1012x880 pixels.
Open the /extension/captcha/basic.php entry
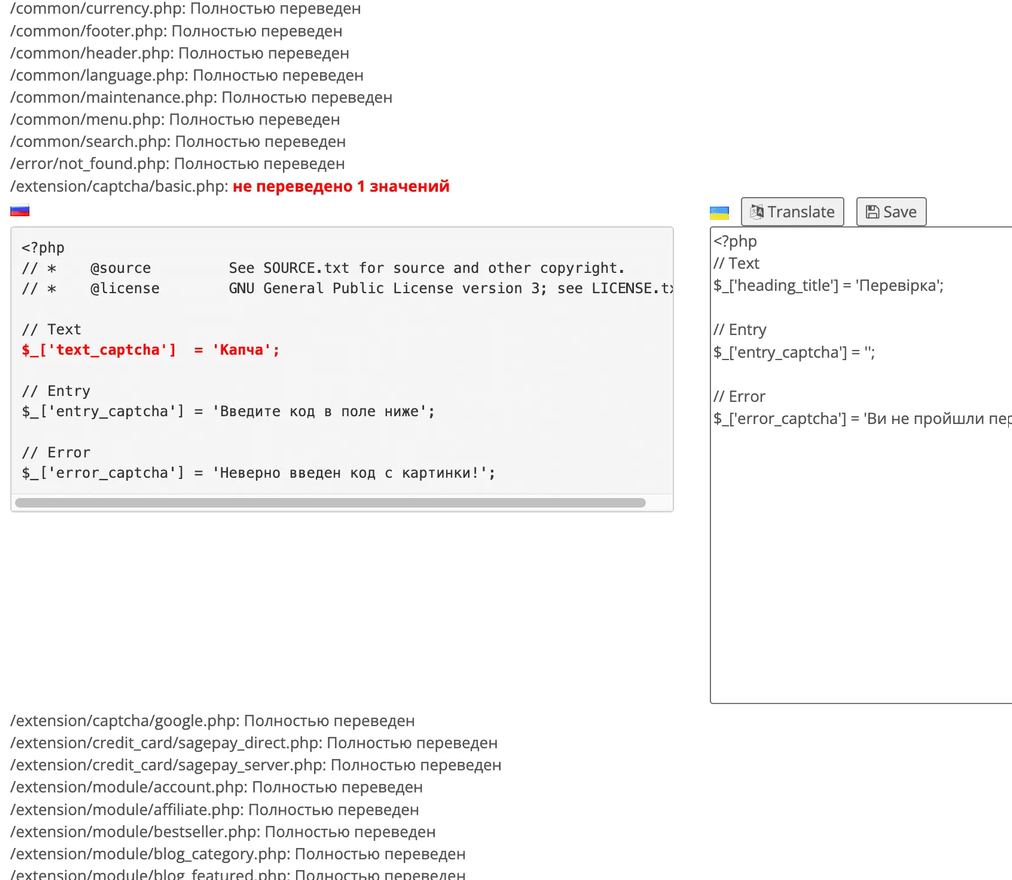(x=230, y=186)
